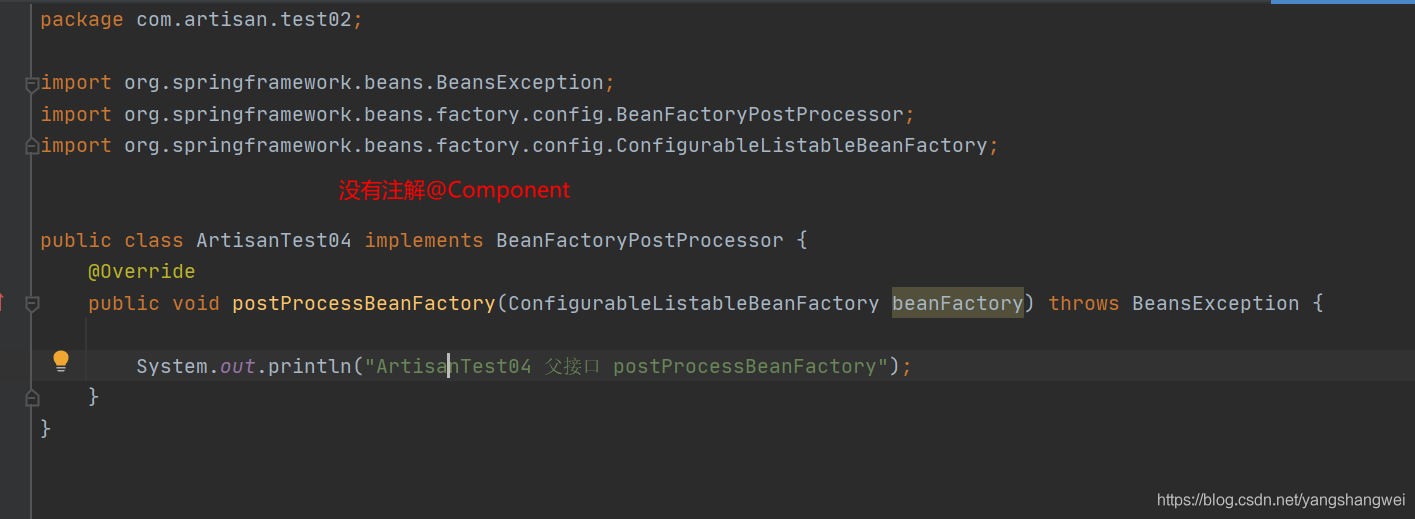The height and width of the screenshot is (519, 1415).
Task: Click the @Override annotation
Action: point(141,272)
